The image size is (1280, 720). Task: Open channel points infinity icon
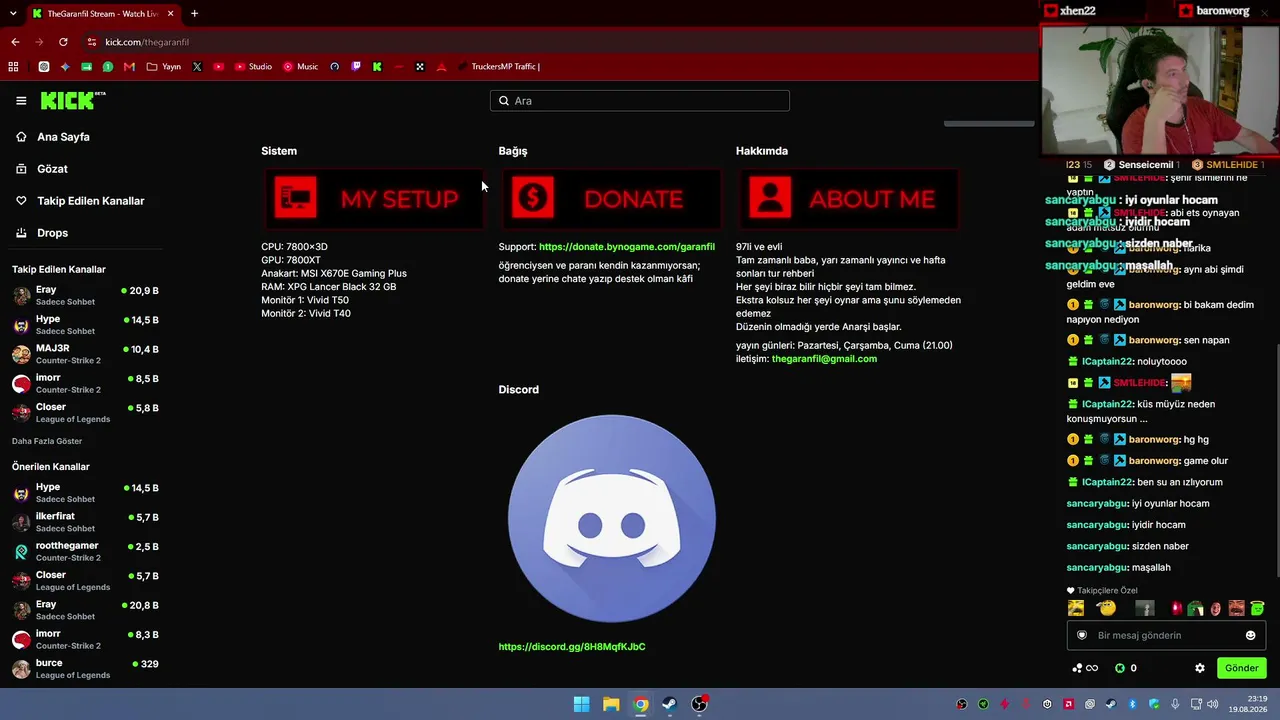1085,668
